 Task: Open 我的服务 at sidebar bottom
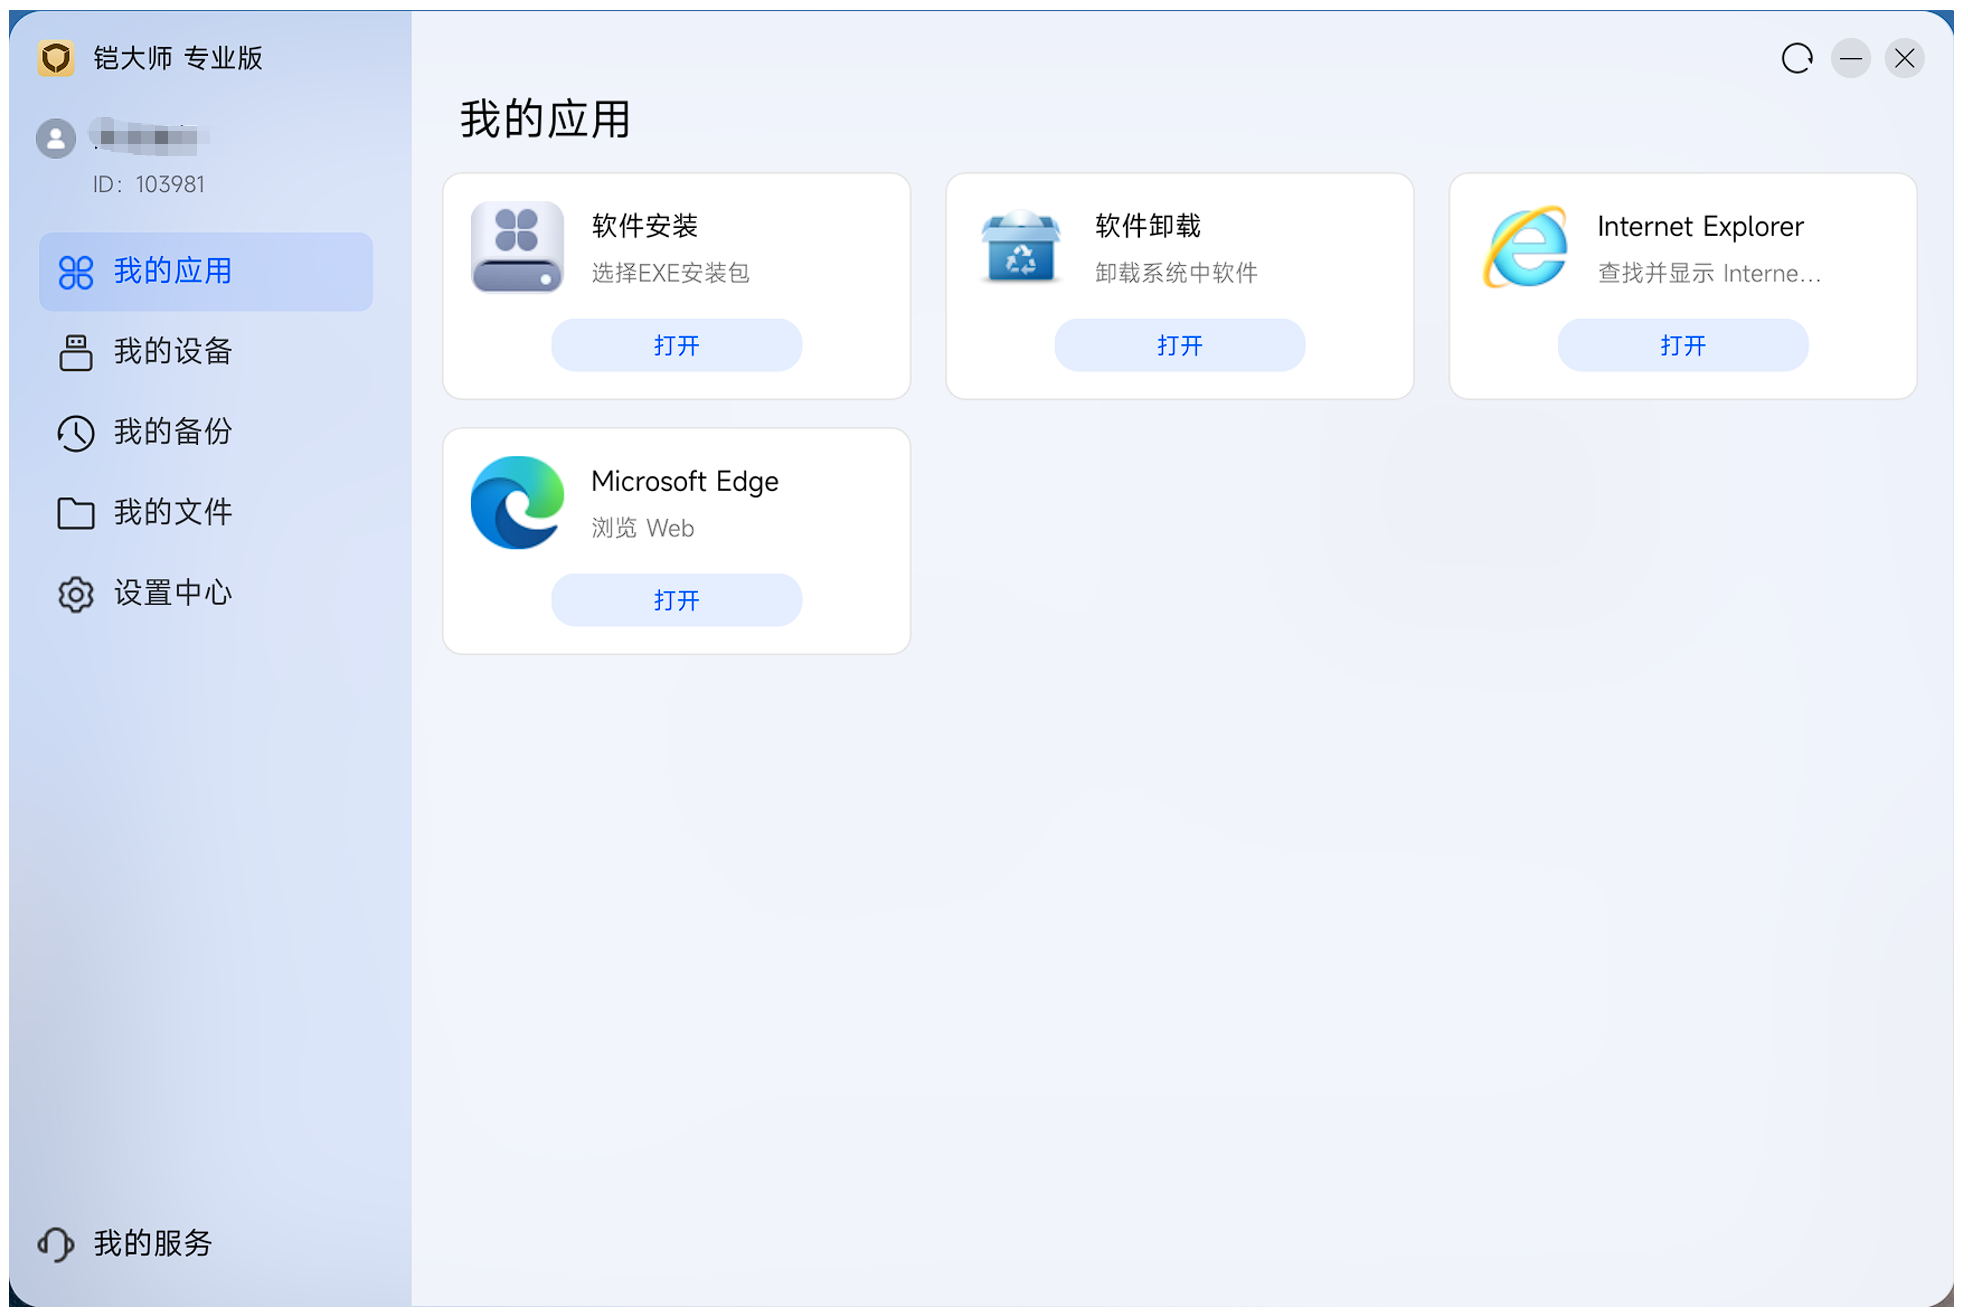click(x=126, y=1244)
